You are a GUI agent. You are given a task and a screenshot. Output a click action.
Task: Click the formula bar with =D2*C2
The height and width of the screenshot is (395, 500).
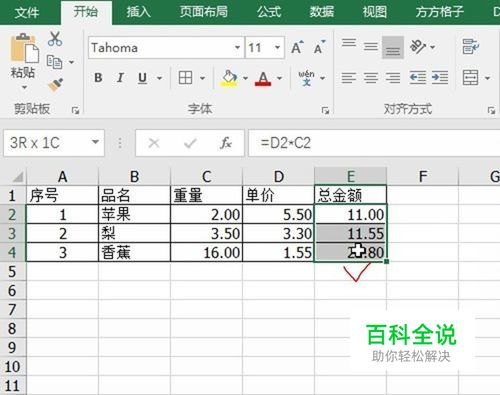point(374,143)
